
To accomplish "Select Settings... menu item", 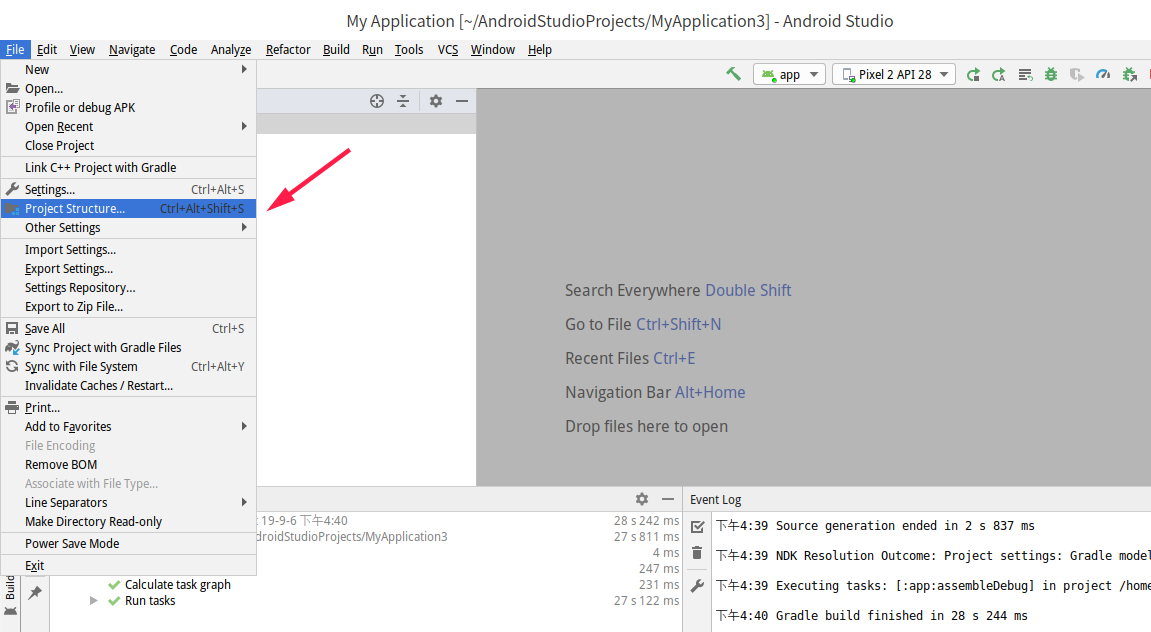I will [x=128, y=189].
